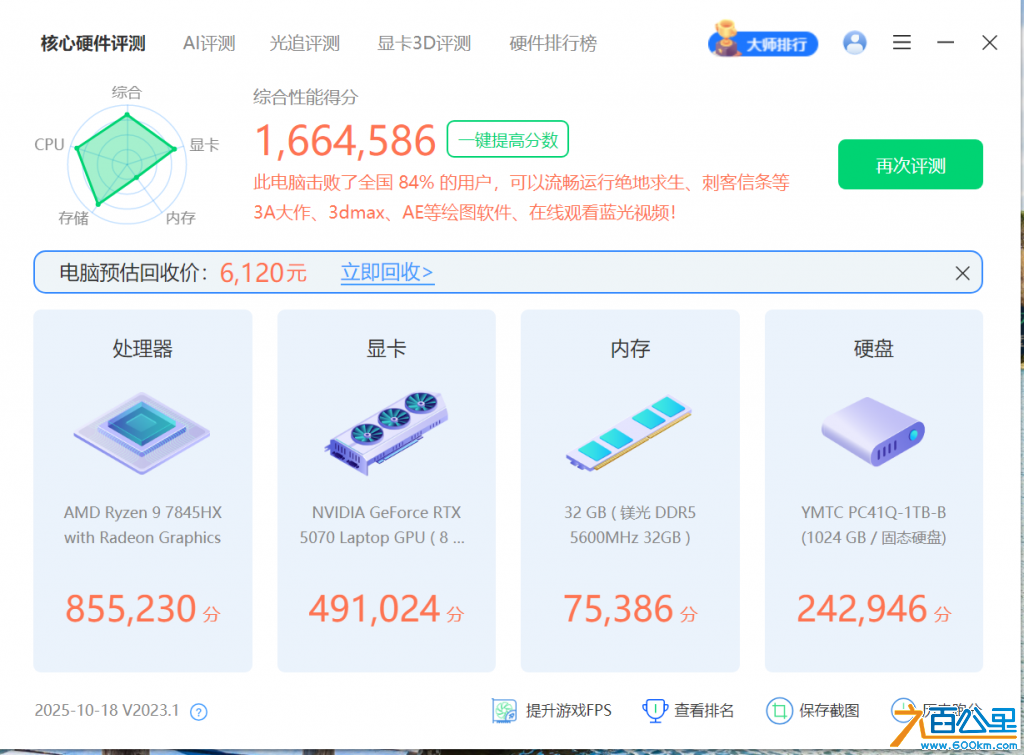The width and height of the screenshot is (1024, 755).
Task: Open the user account avatar icon
Action: (x=854, y=43)
